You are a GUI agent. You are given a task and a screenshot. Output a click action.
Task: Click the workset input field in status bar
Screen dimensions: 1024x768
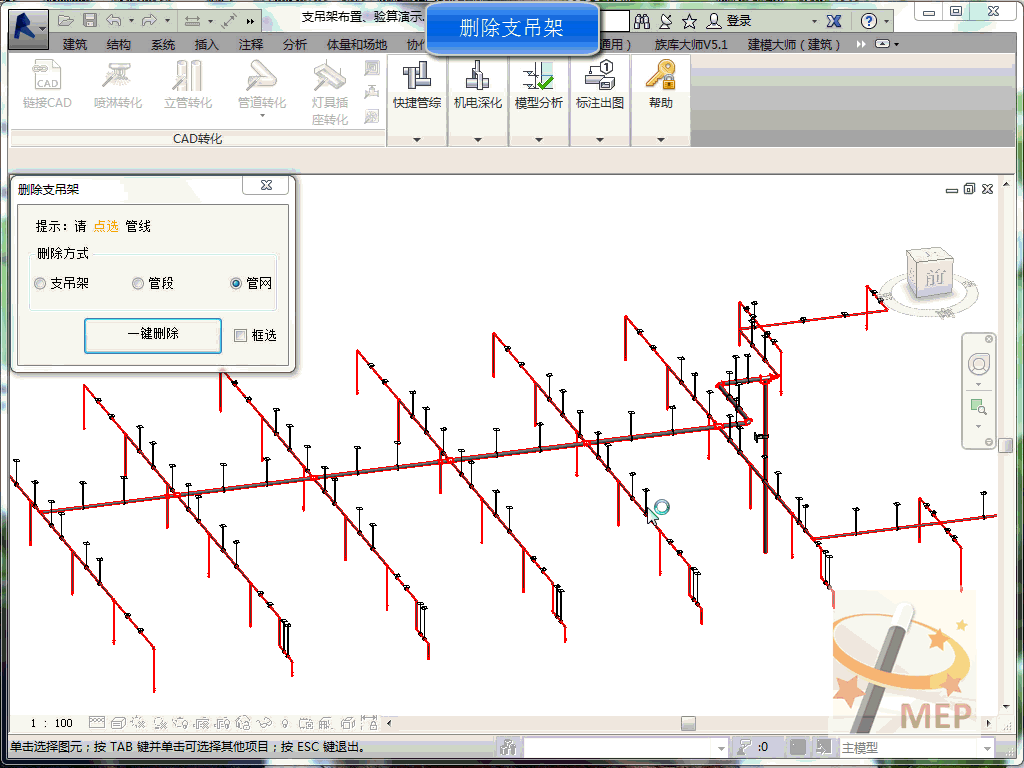click(x=625, y=747)
